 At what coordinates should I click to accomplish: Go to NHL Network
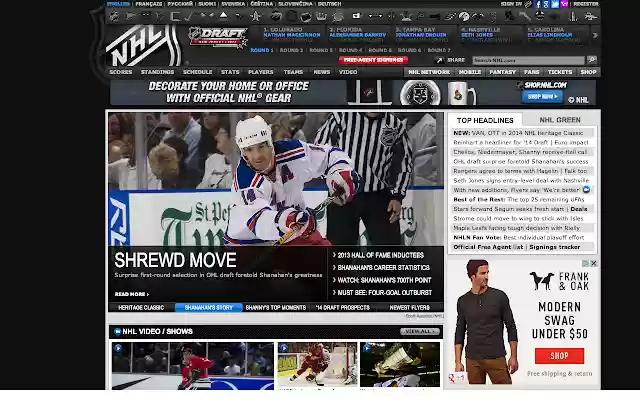click(x=429, y=72)
